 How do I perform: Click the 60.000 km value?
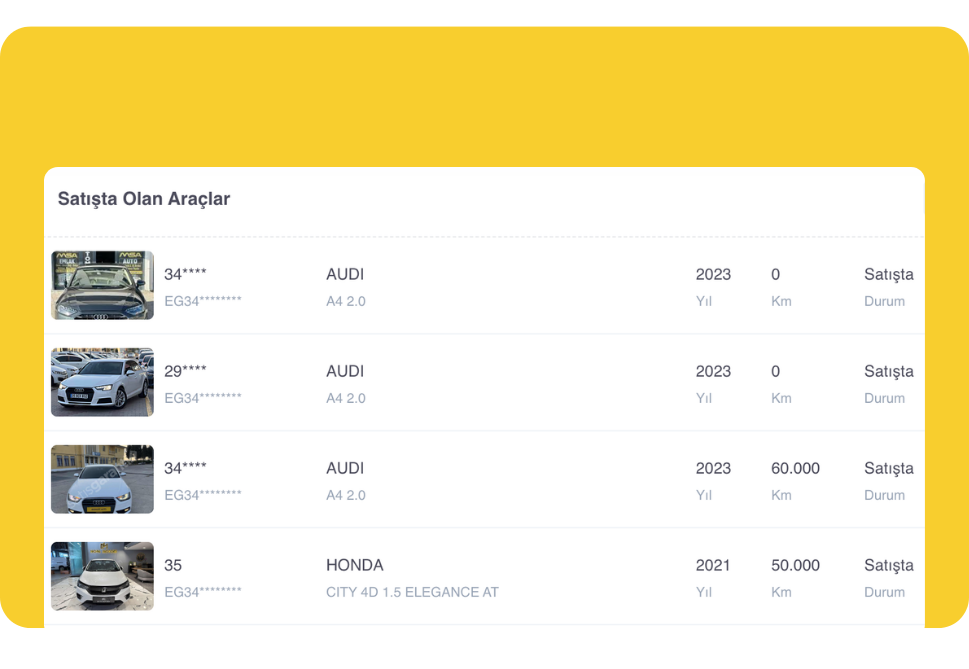(x=795, y=468)
